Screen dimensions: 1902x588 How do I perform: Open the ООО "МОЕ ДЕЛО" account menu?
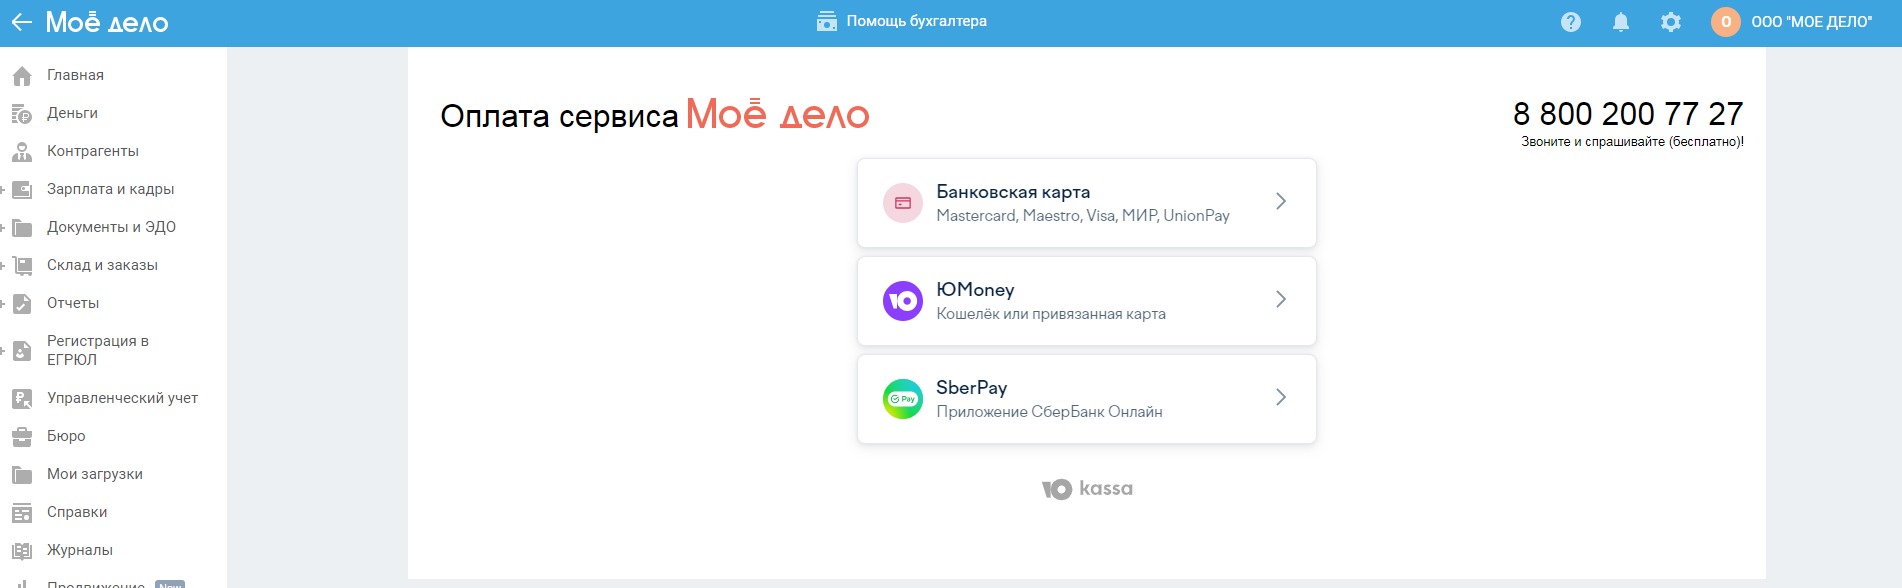click(x=1812, y=22)
